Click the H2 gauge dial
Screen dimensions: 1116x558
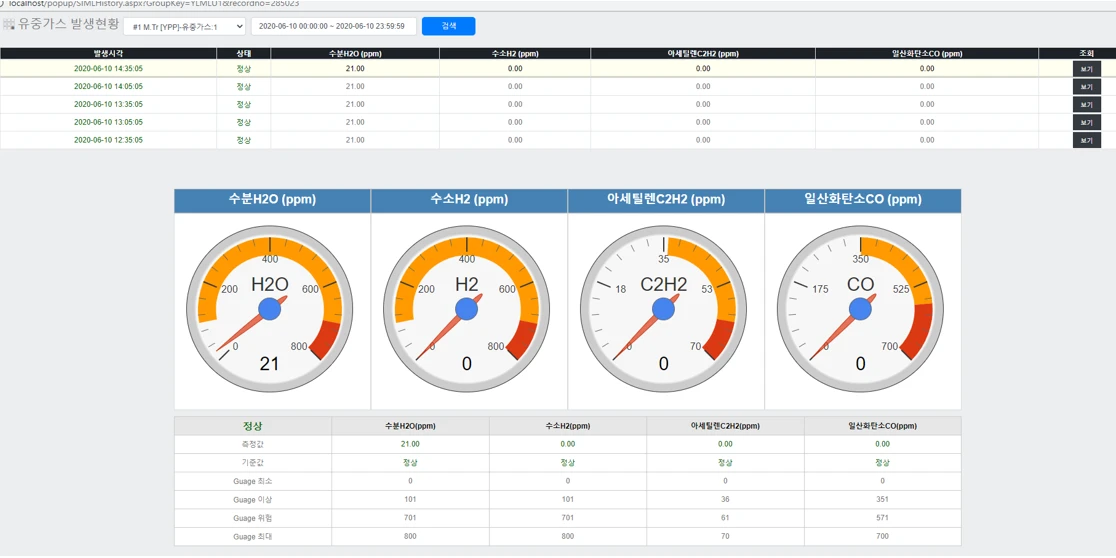click(466, 309)
